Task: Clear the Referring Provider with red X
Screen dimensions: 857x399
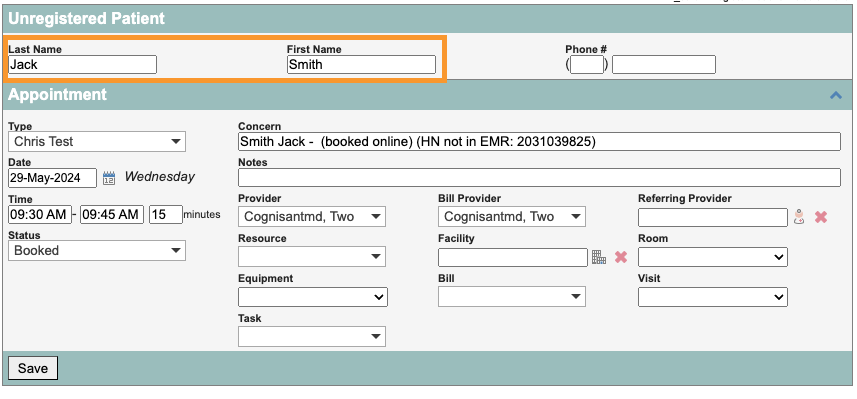Action: (x=821, y=217)
